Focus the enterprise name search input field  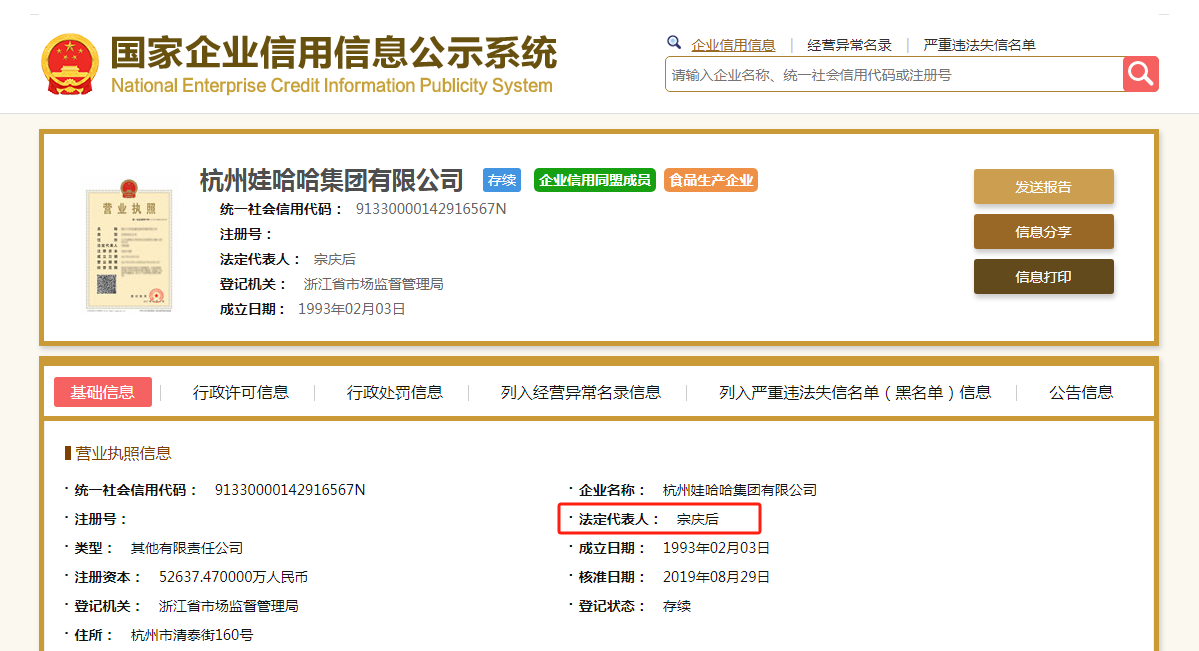click(893, 75)
